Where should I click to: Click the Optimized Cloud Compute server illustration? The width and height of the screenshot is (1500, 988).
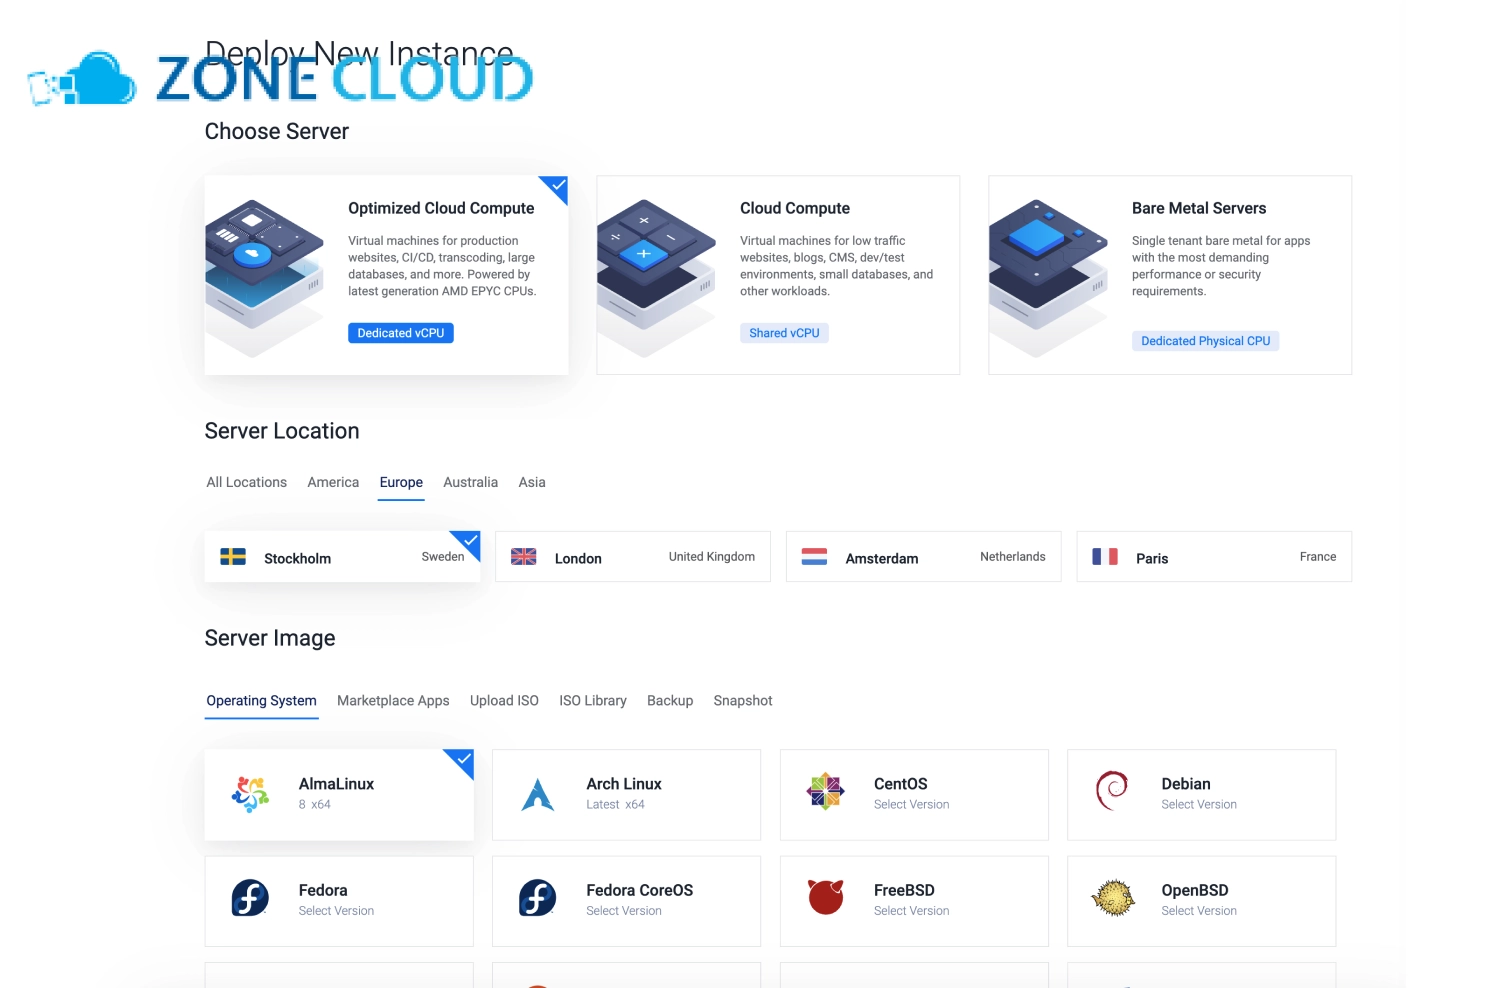[264, 276]
